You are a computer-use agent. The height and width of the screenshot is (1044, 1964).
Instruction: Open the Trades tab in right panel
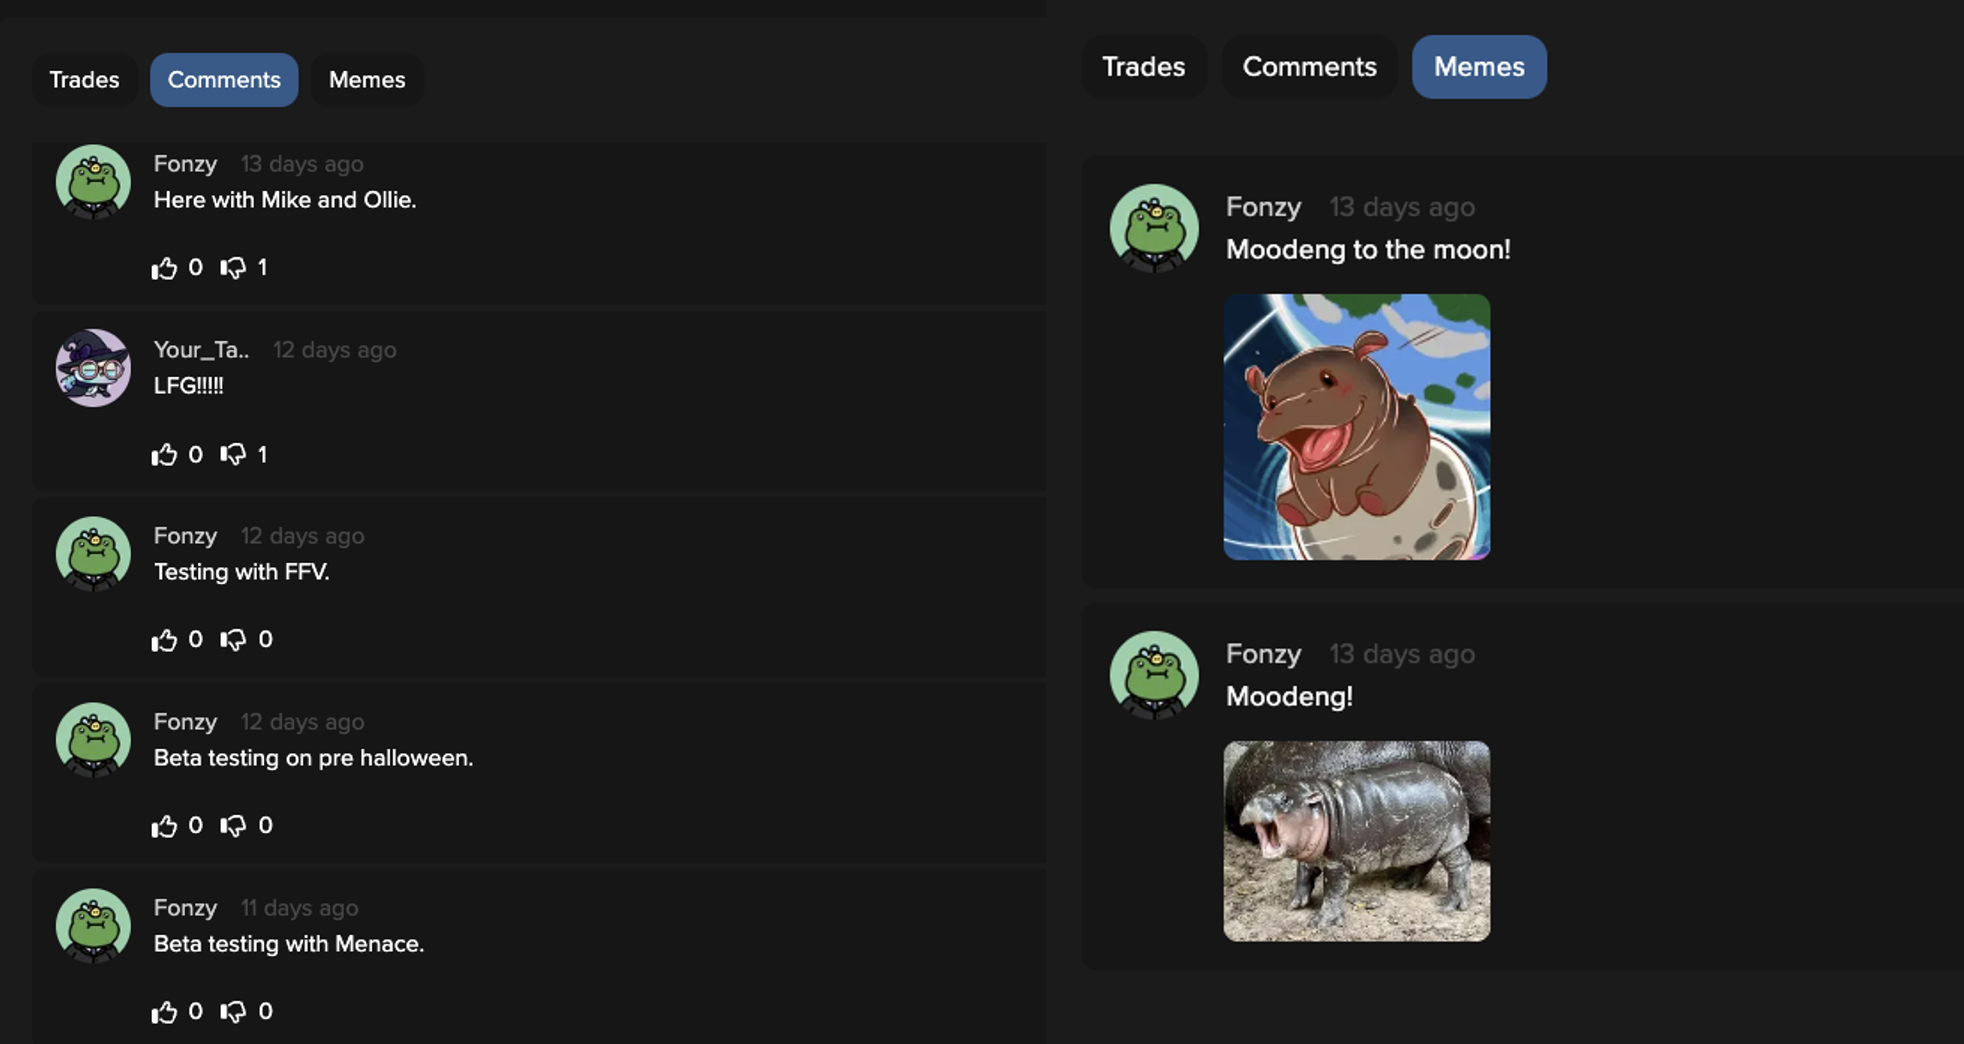tap(1144, 67)
